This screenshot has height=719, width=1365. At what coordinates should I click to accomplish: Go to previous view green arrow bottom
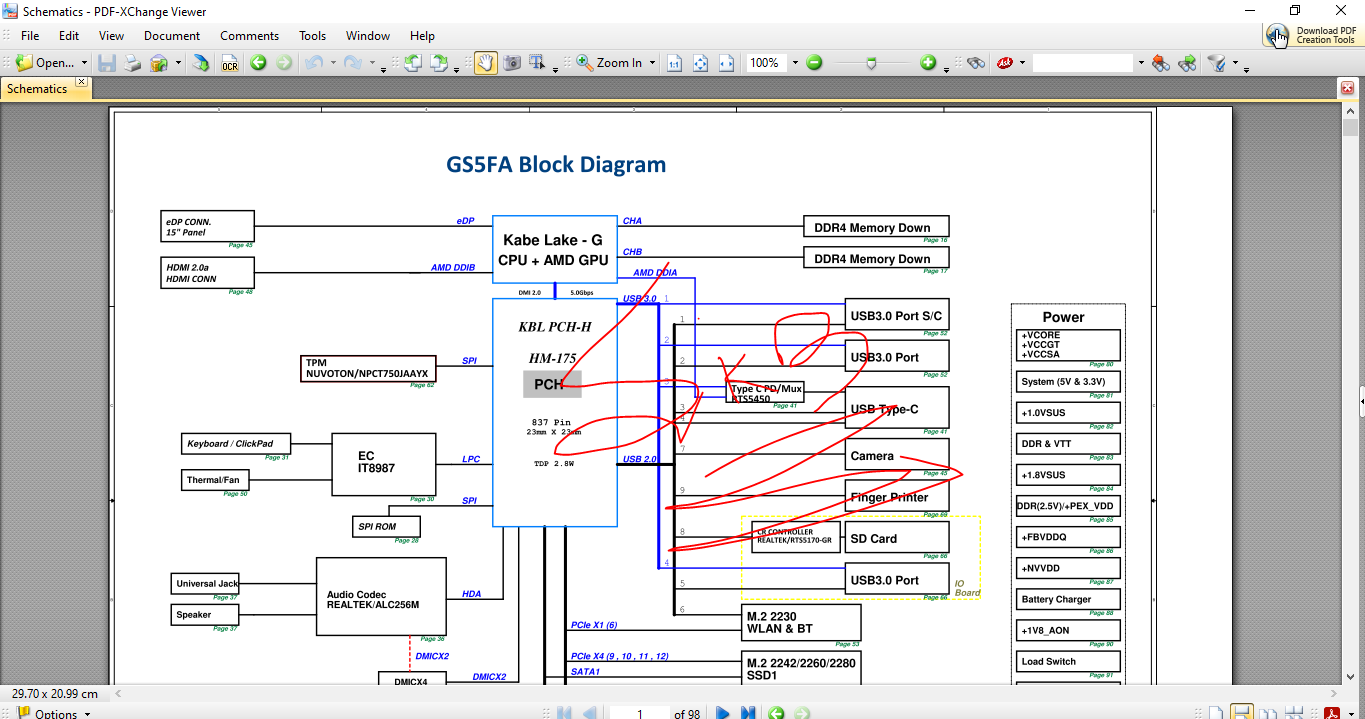pos(776,713)
